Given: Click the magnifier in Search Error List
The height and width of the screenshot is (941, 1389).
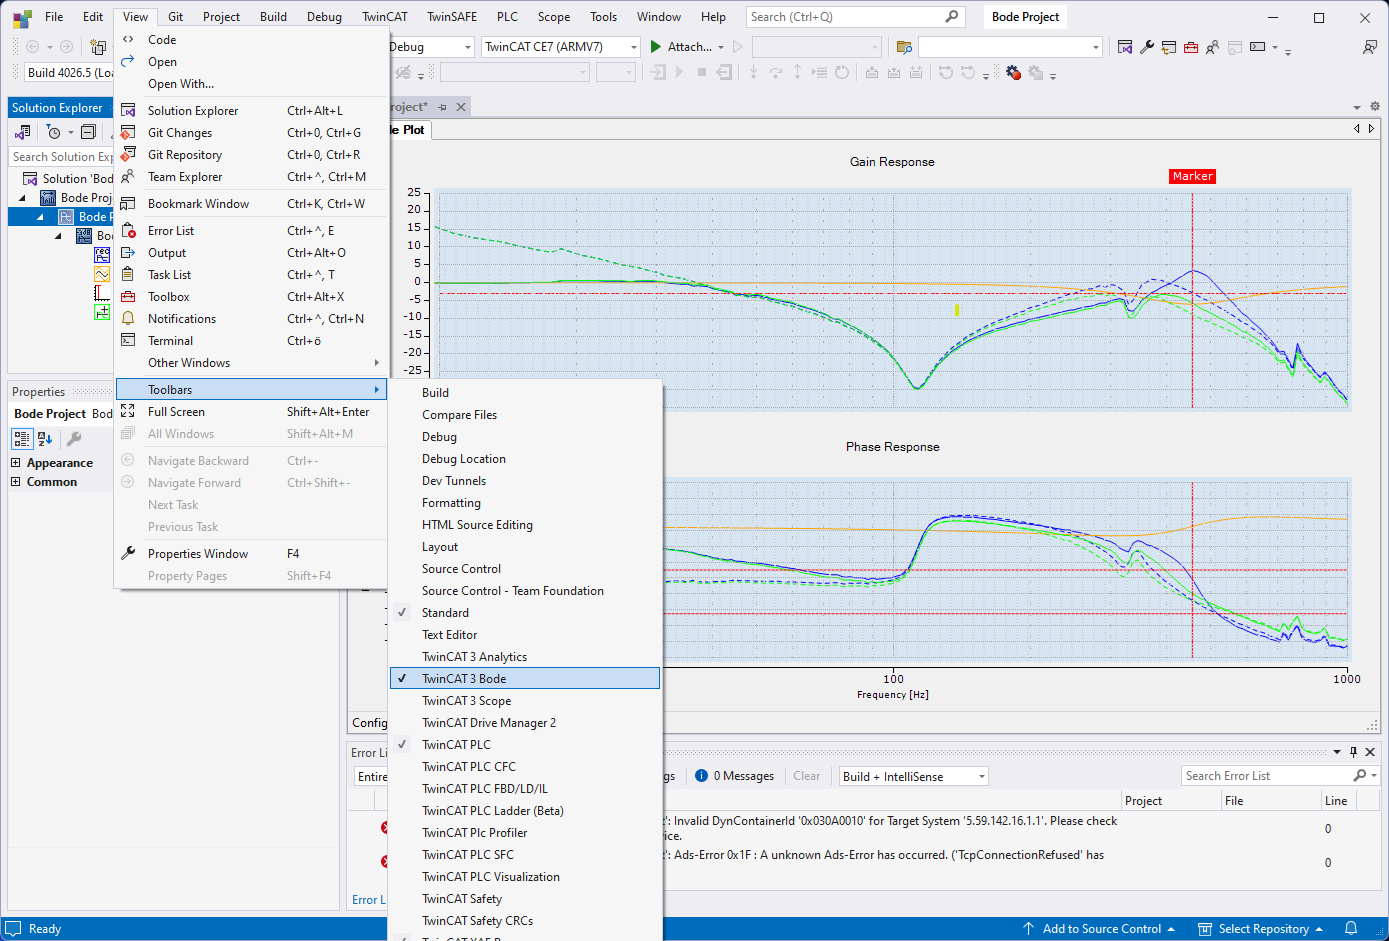Looking at the screenshot, I should coord(1360,776).
